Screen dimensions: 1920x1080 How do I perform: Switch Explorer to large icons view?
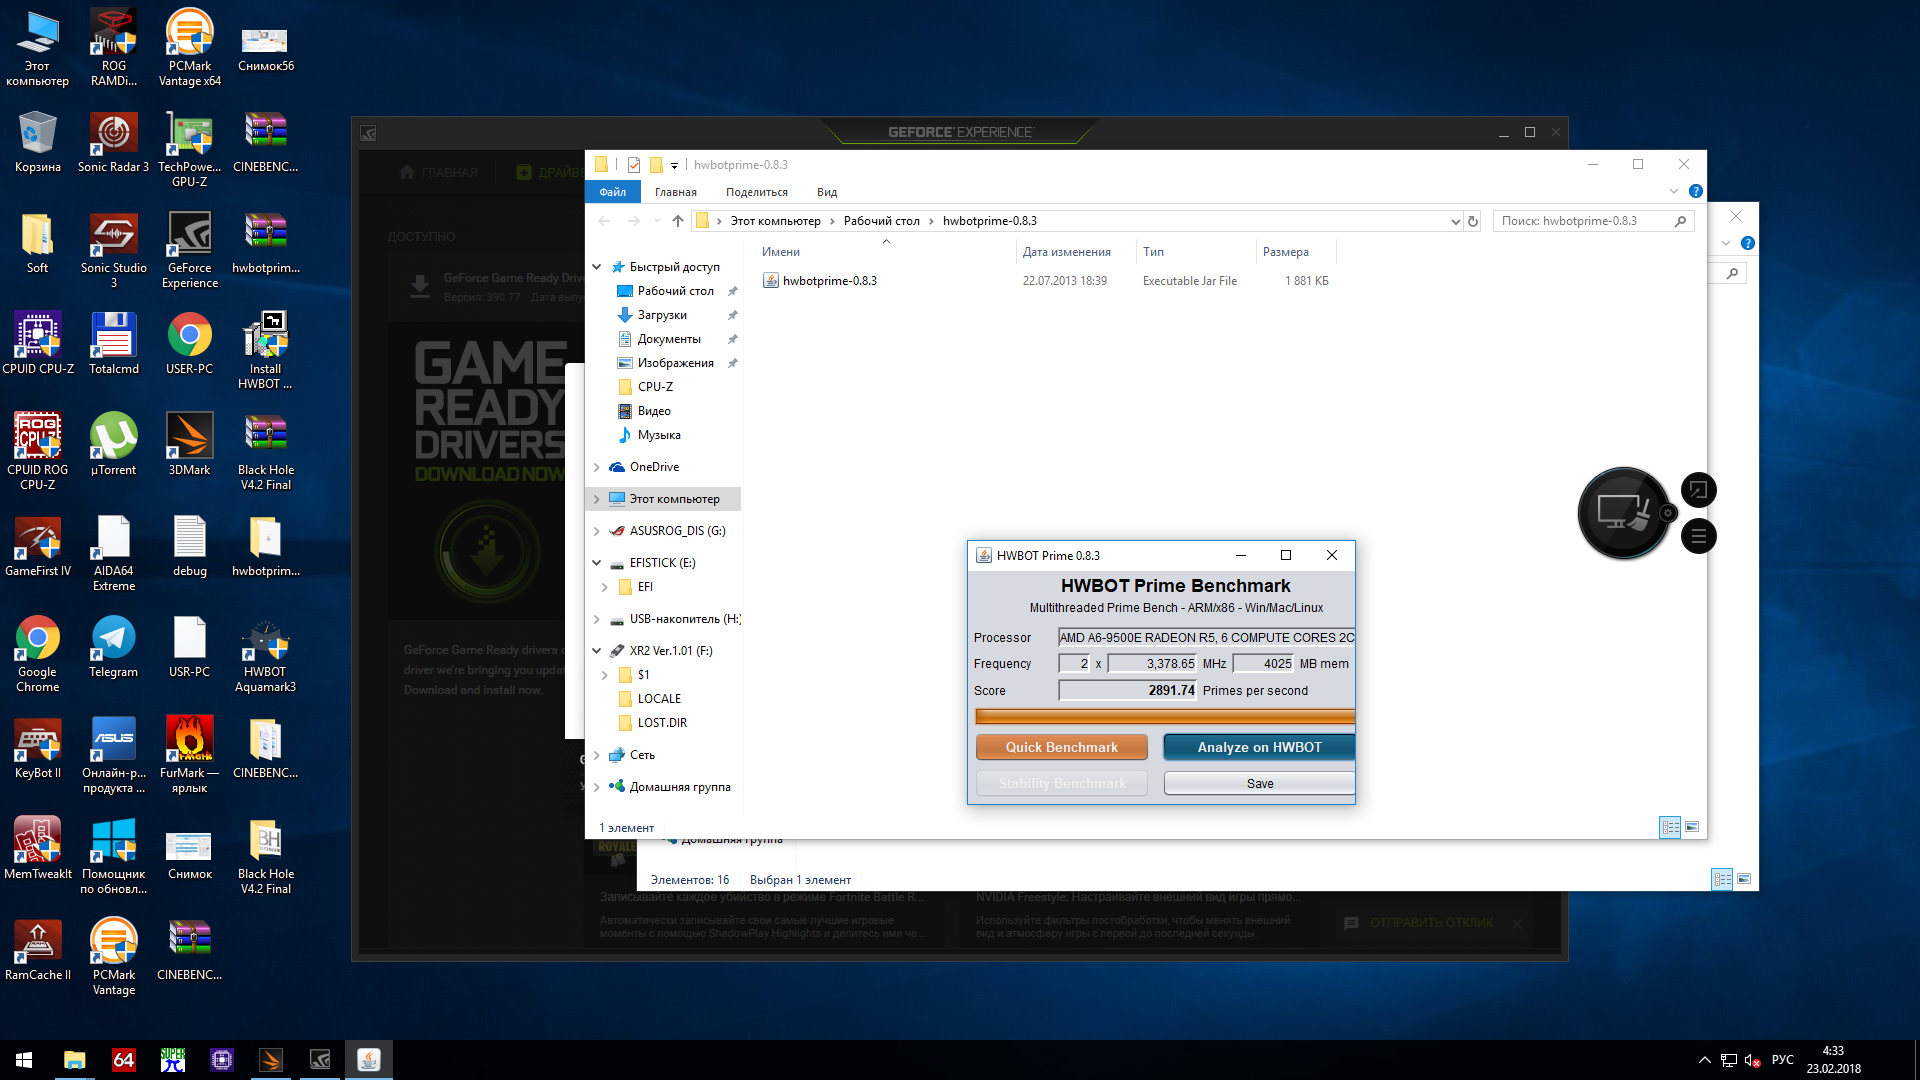coord(1692,827)
